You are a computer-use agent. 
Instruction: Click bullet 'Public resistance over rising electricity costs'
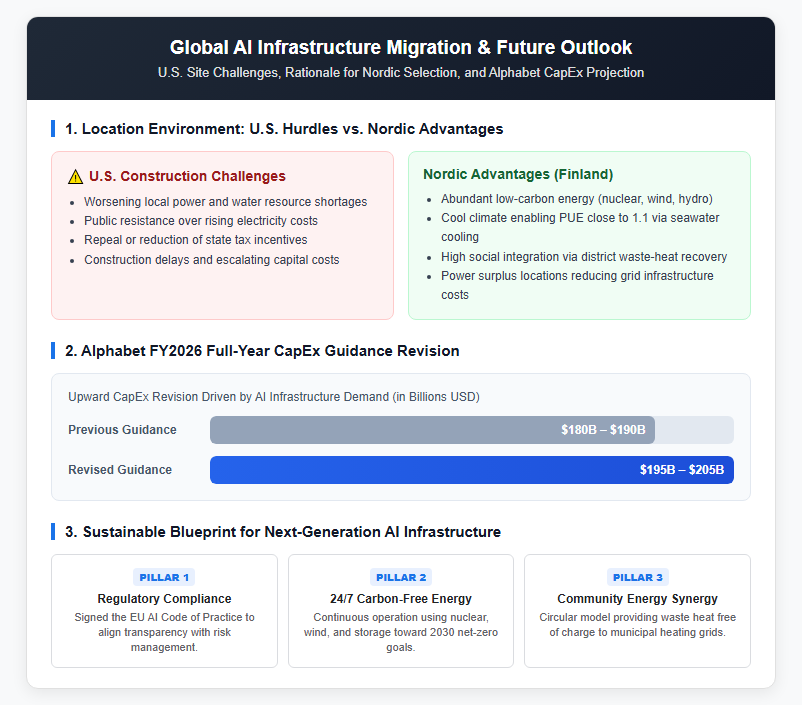[201, 221]
